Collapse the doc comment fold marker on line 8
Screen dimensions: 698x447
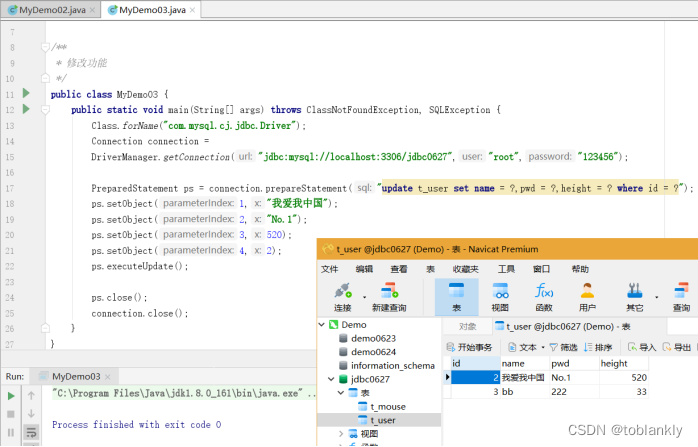[45, 47]
